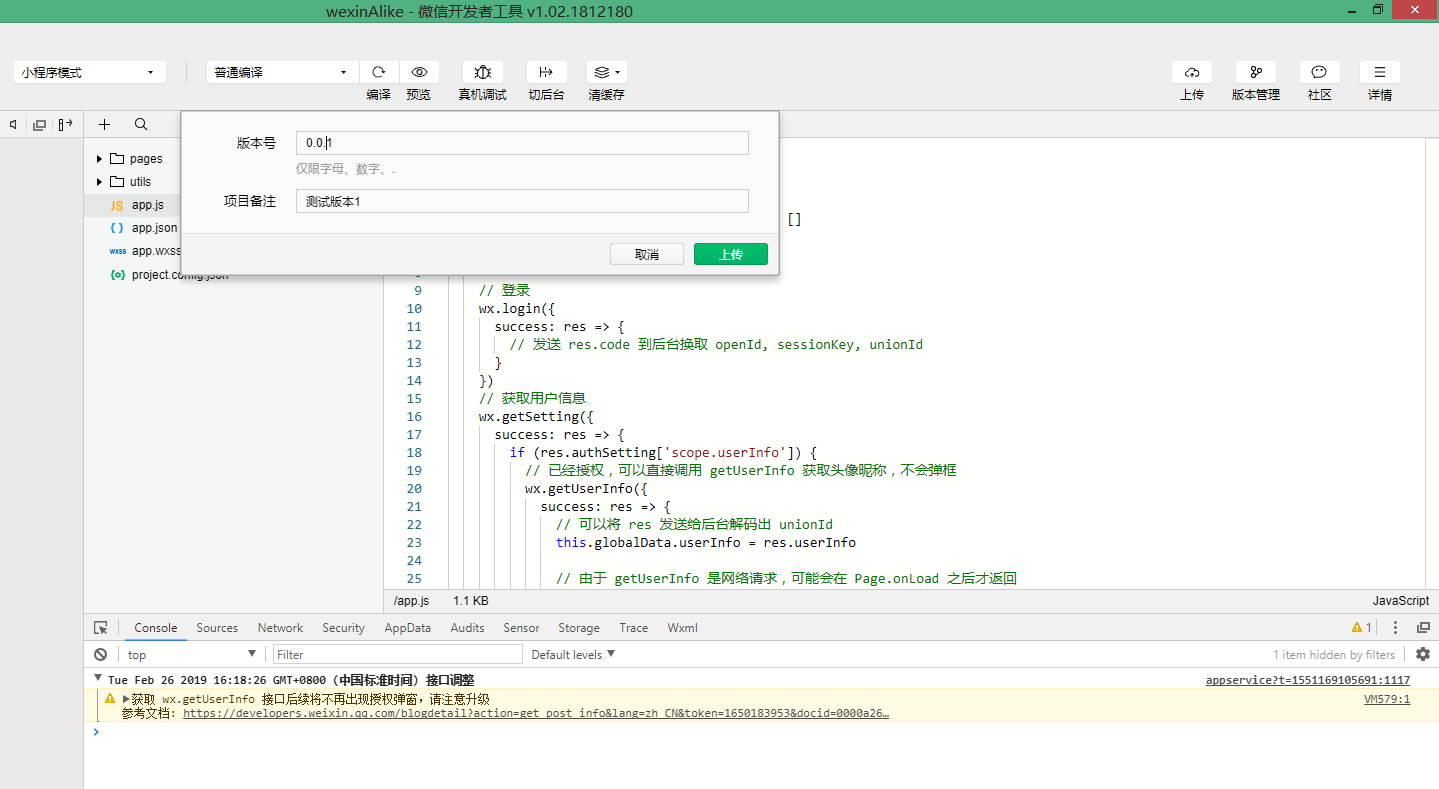Switch to the Sensor tab

(x=521, y=628)
